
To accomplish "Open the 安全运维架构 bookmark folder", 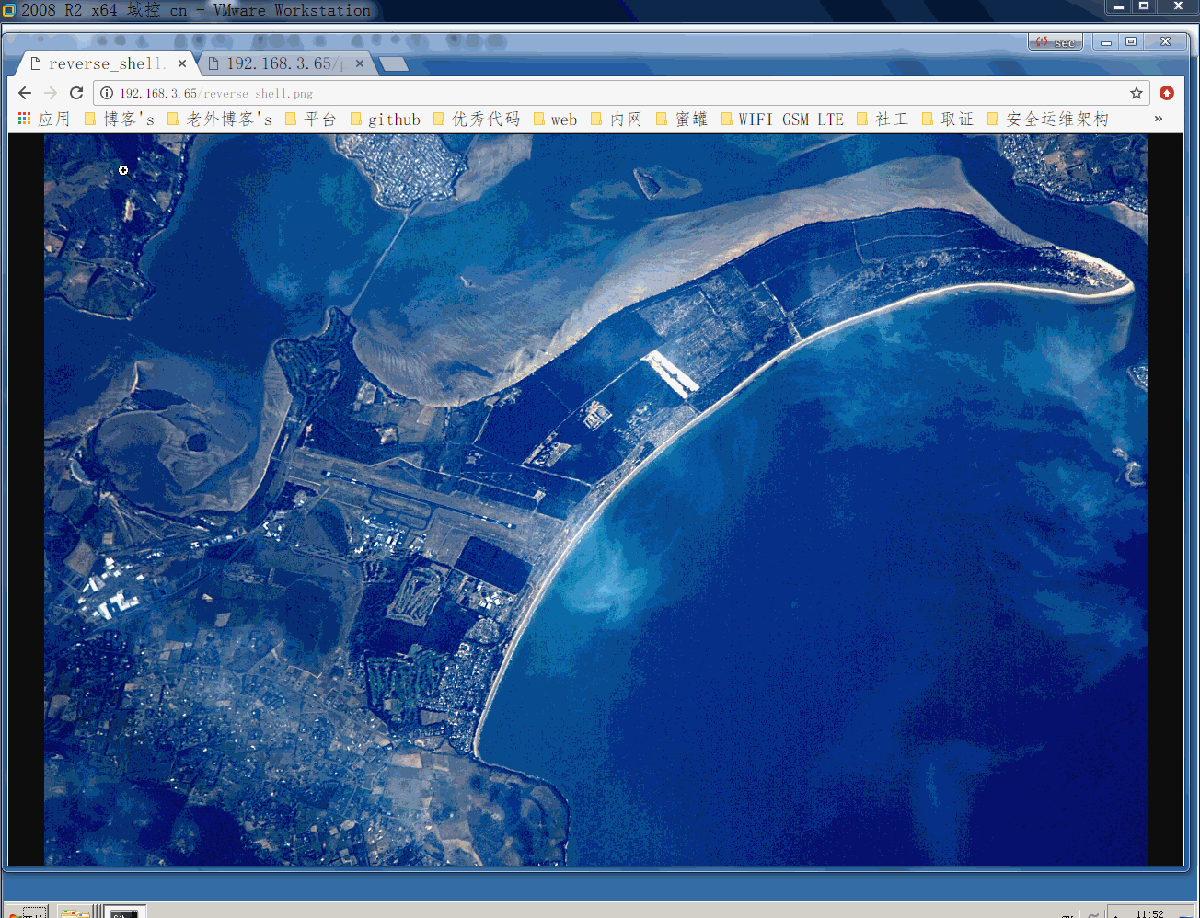I will pyautogui.click(x=1048, y=119).
